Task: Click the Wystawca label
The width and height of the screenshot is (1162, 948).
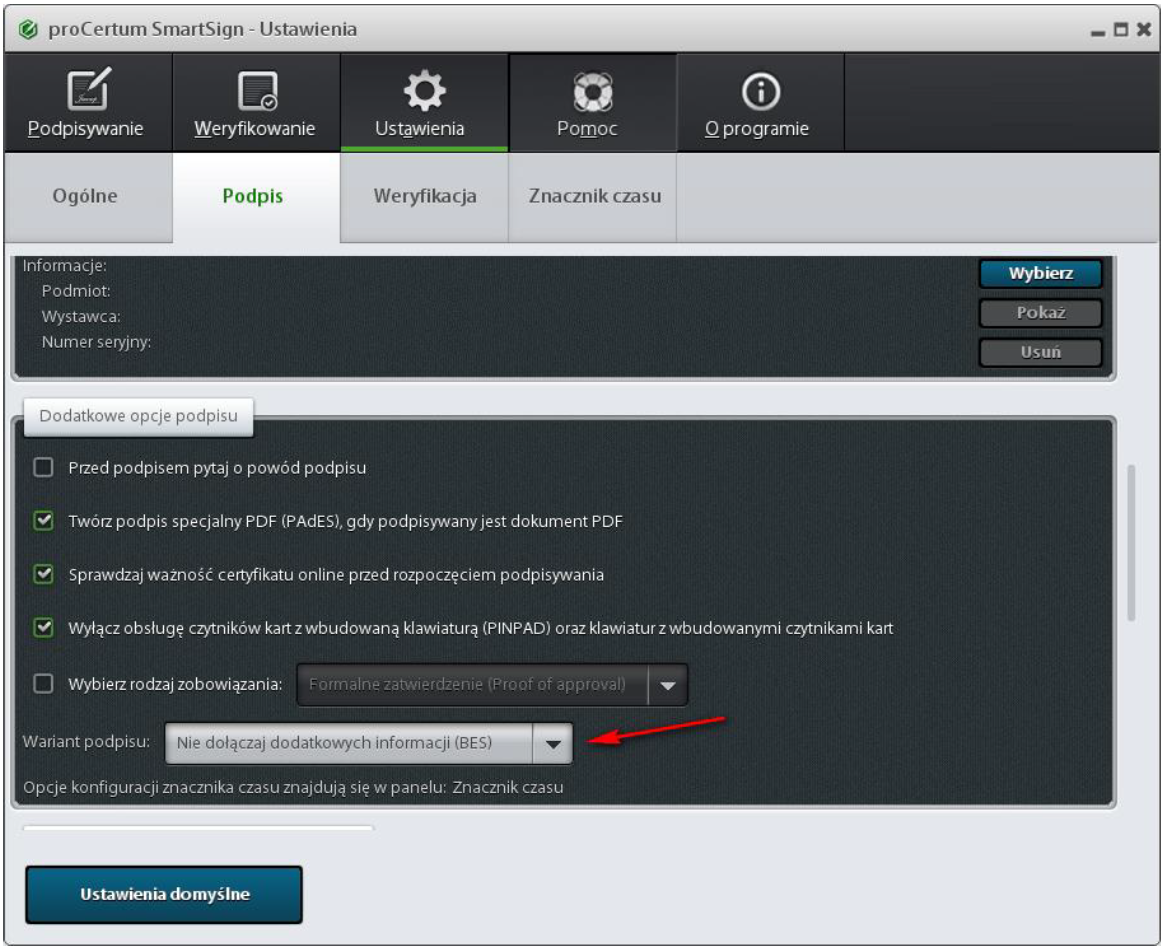Action: (81, 316)
